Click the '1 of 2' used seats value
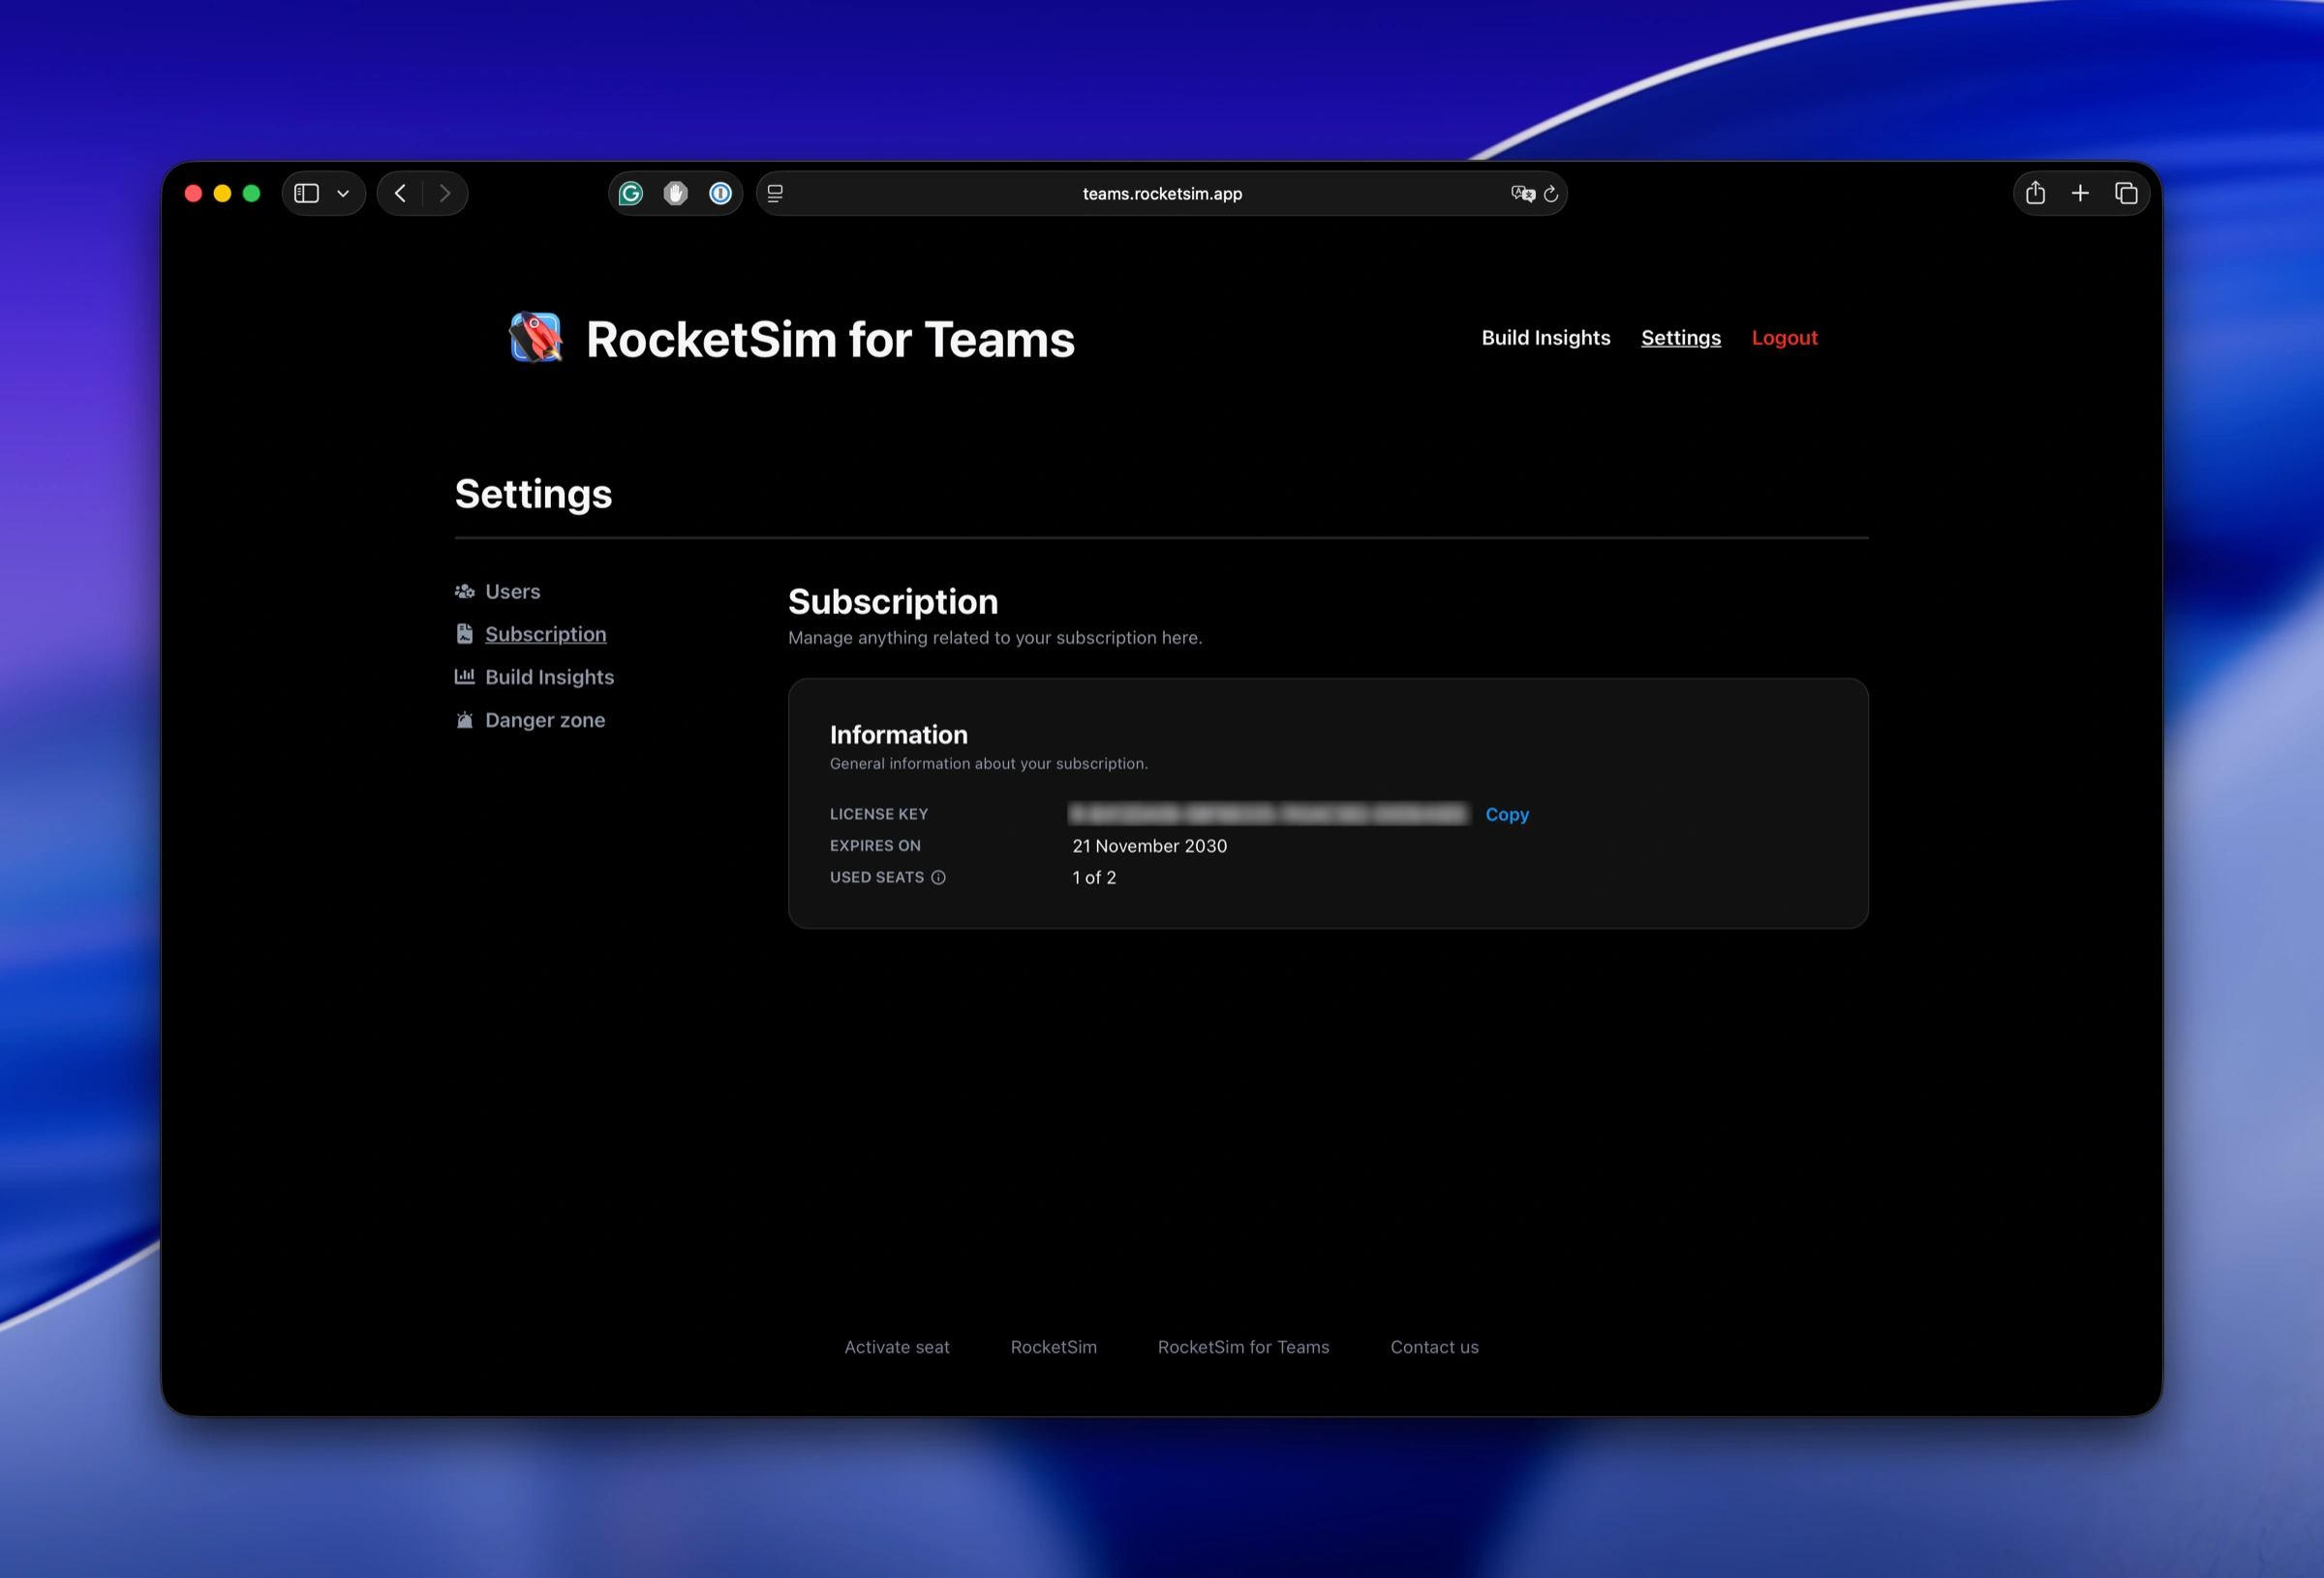This screenshot has height=1578, width=2324. (1094, 877)
